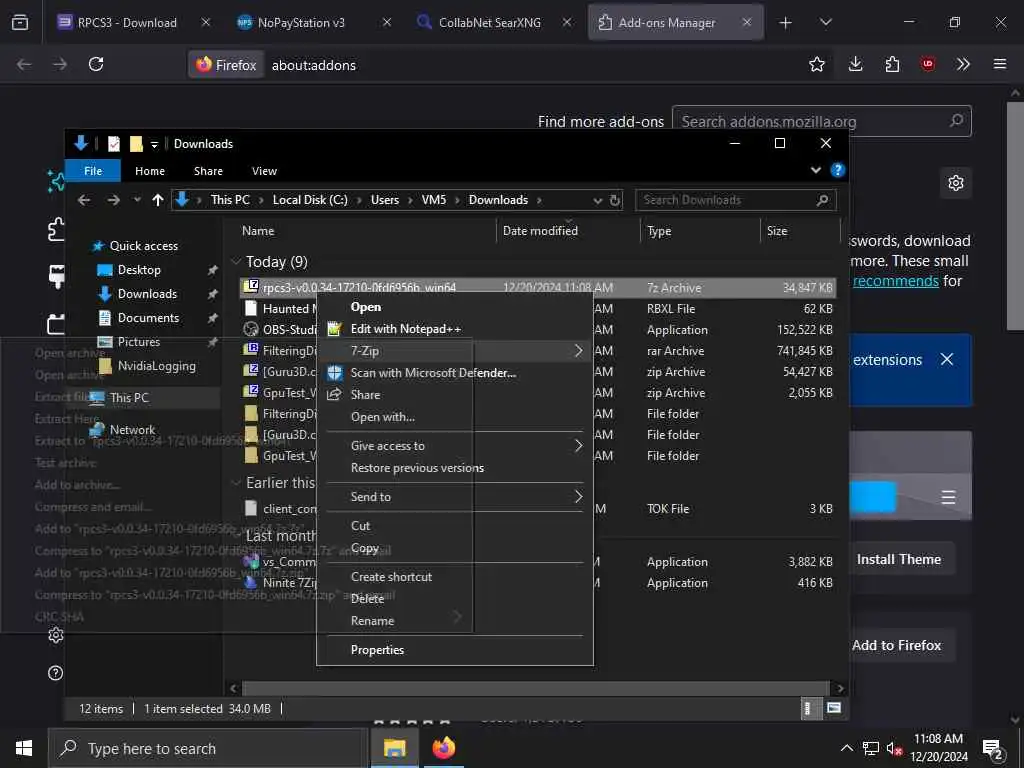1024x768 pixels.
Task: Click New folder icon in title bar
Action: point(136,144)
